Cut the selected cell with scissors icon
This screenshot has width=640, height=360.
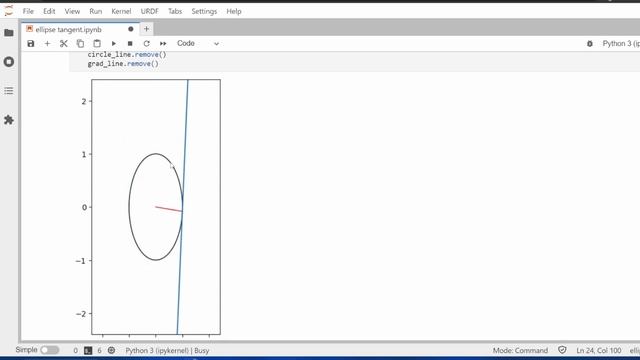click(x=64, y=43)
